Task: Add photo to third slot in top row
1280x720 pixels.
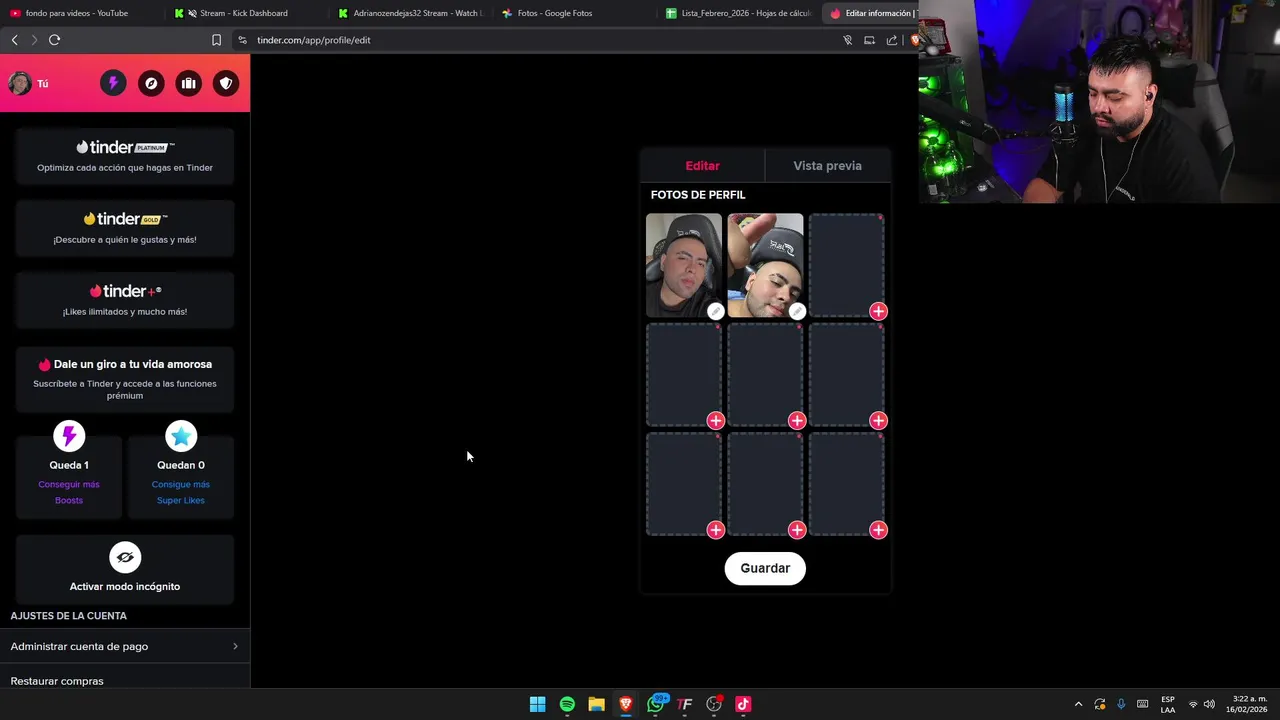Action: tap(878, 311)
